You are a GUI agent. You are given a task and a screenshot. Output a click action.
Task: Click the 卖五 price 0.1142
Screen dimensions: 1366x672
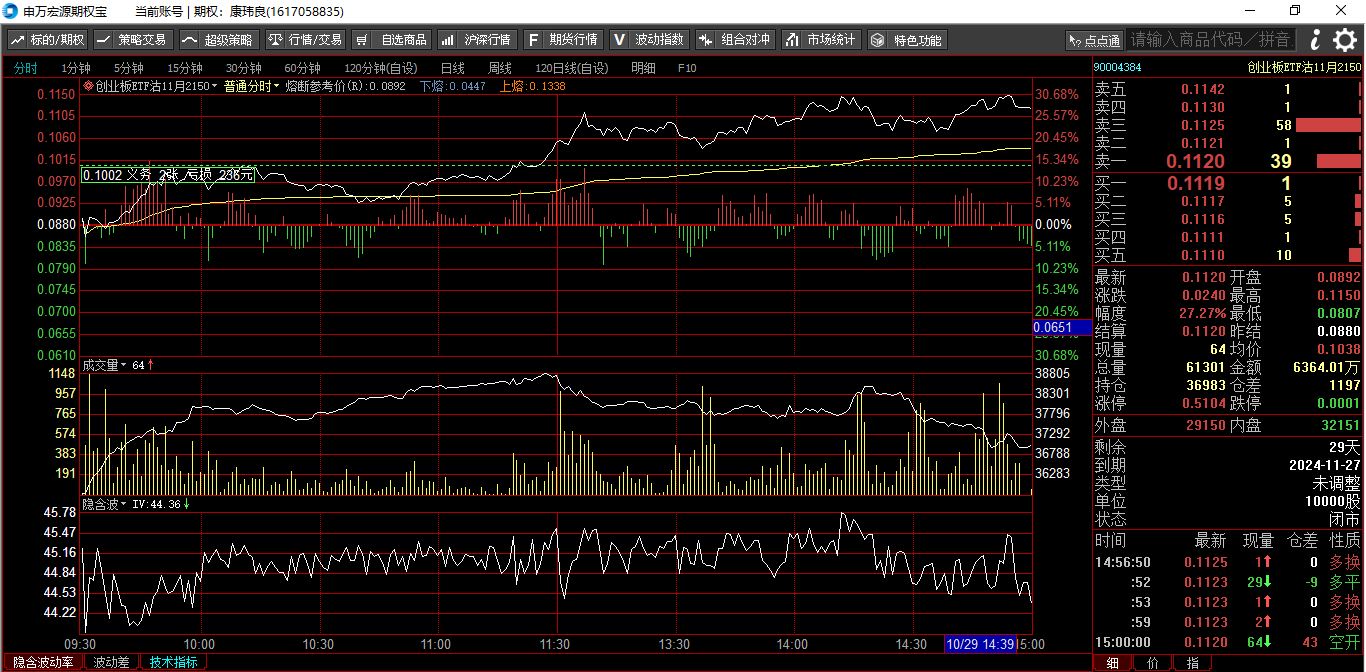point(1203,89)
